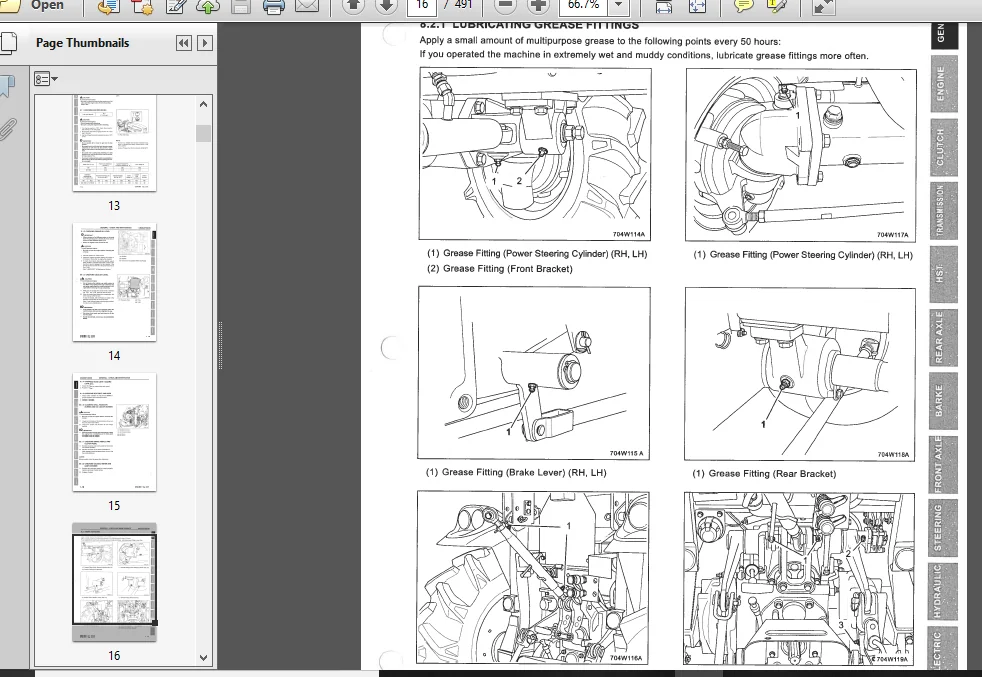
Task: Click the HYDRAULIC section tab on page
Action: (x=941, y=591)
